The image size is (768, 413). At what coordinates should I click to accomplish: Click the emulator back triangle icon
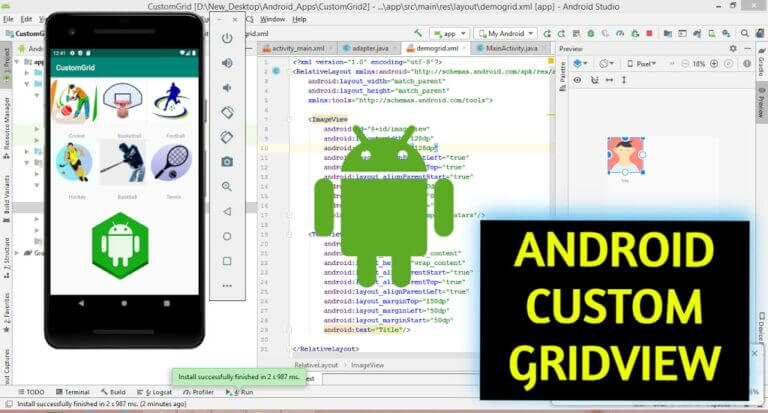point(227,212)
